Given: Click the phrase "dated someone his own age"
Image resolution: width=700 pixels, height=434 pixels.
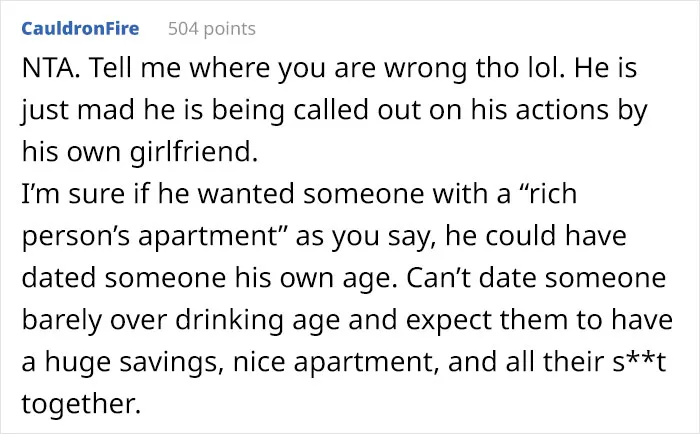Looking at the screenshot, I should click(208, 278).
